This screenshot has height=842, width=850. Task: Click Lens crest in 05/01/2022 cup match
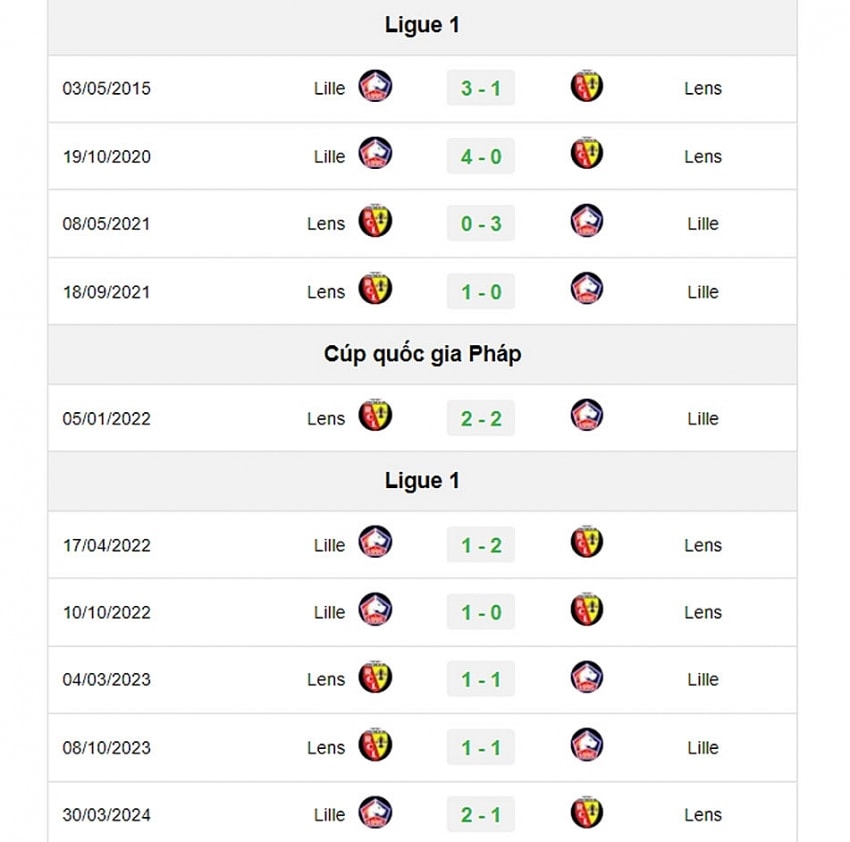pyautogui.click(x=375, y=416)
